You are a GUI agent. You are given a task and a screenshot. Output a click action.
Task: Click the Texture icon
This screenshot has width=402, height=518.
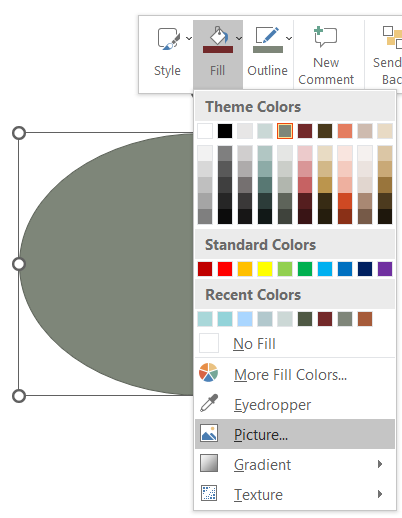coord(209,493)
